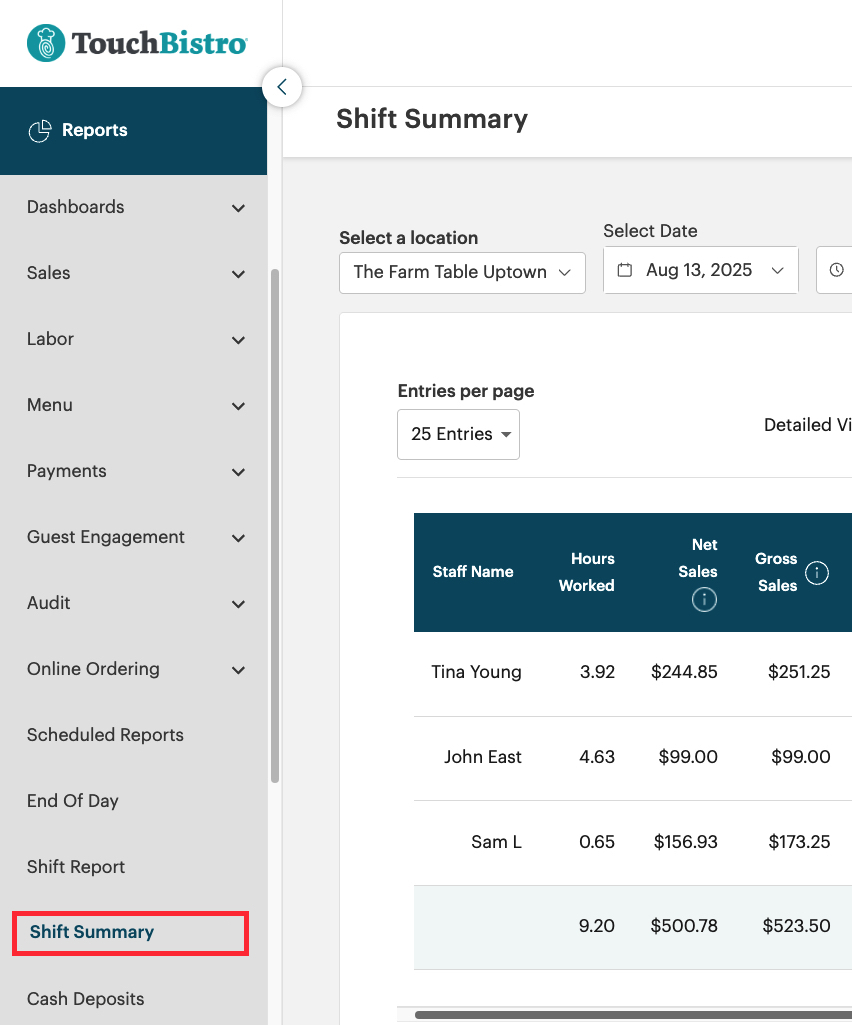Go to End Of Day report
This screenshot has height=1025, width=852.
click(x=73, y=801)
